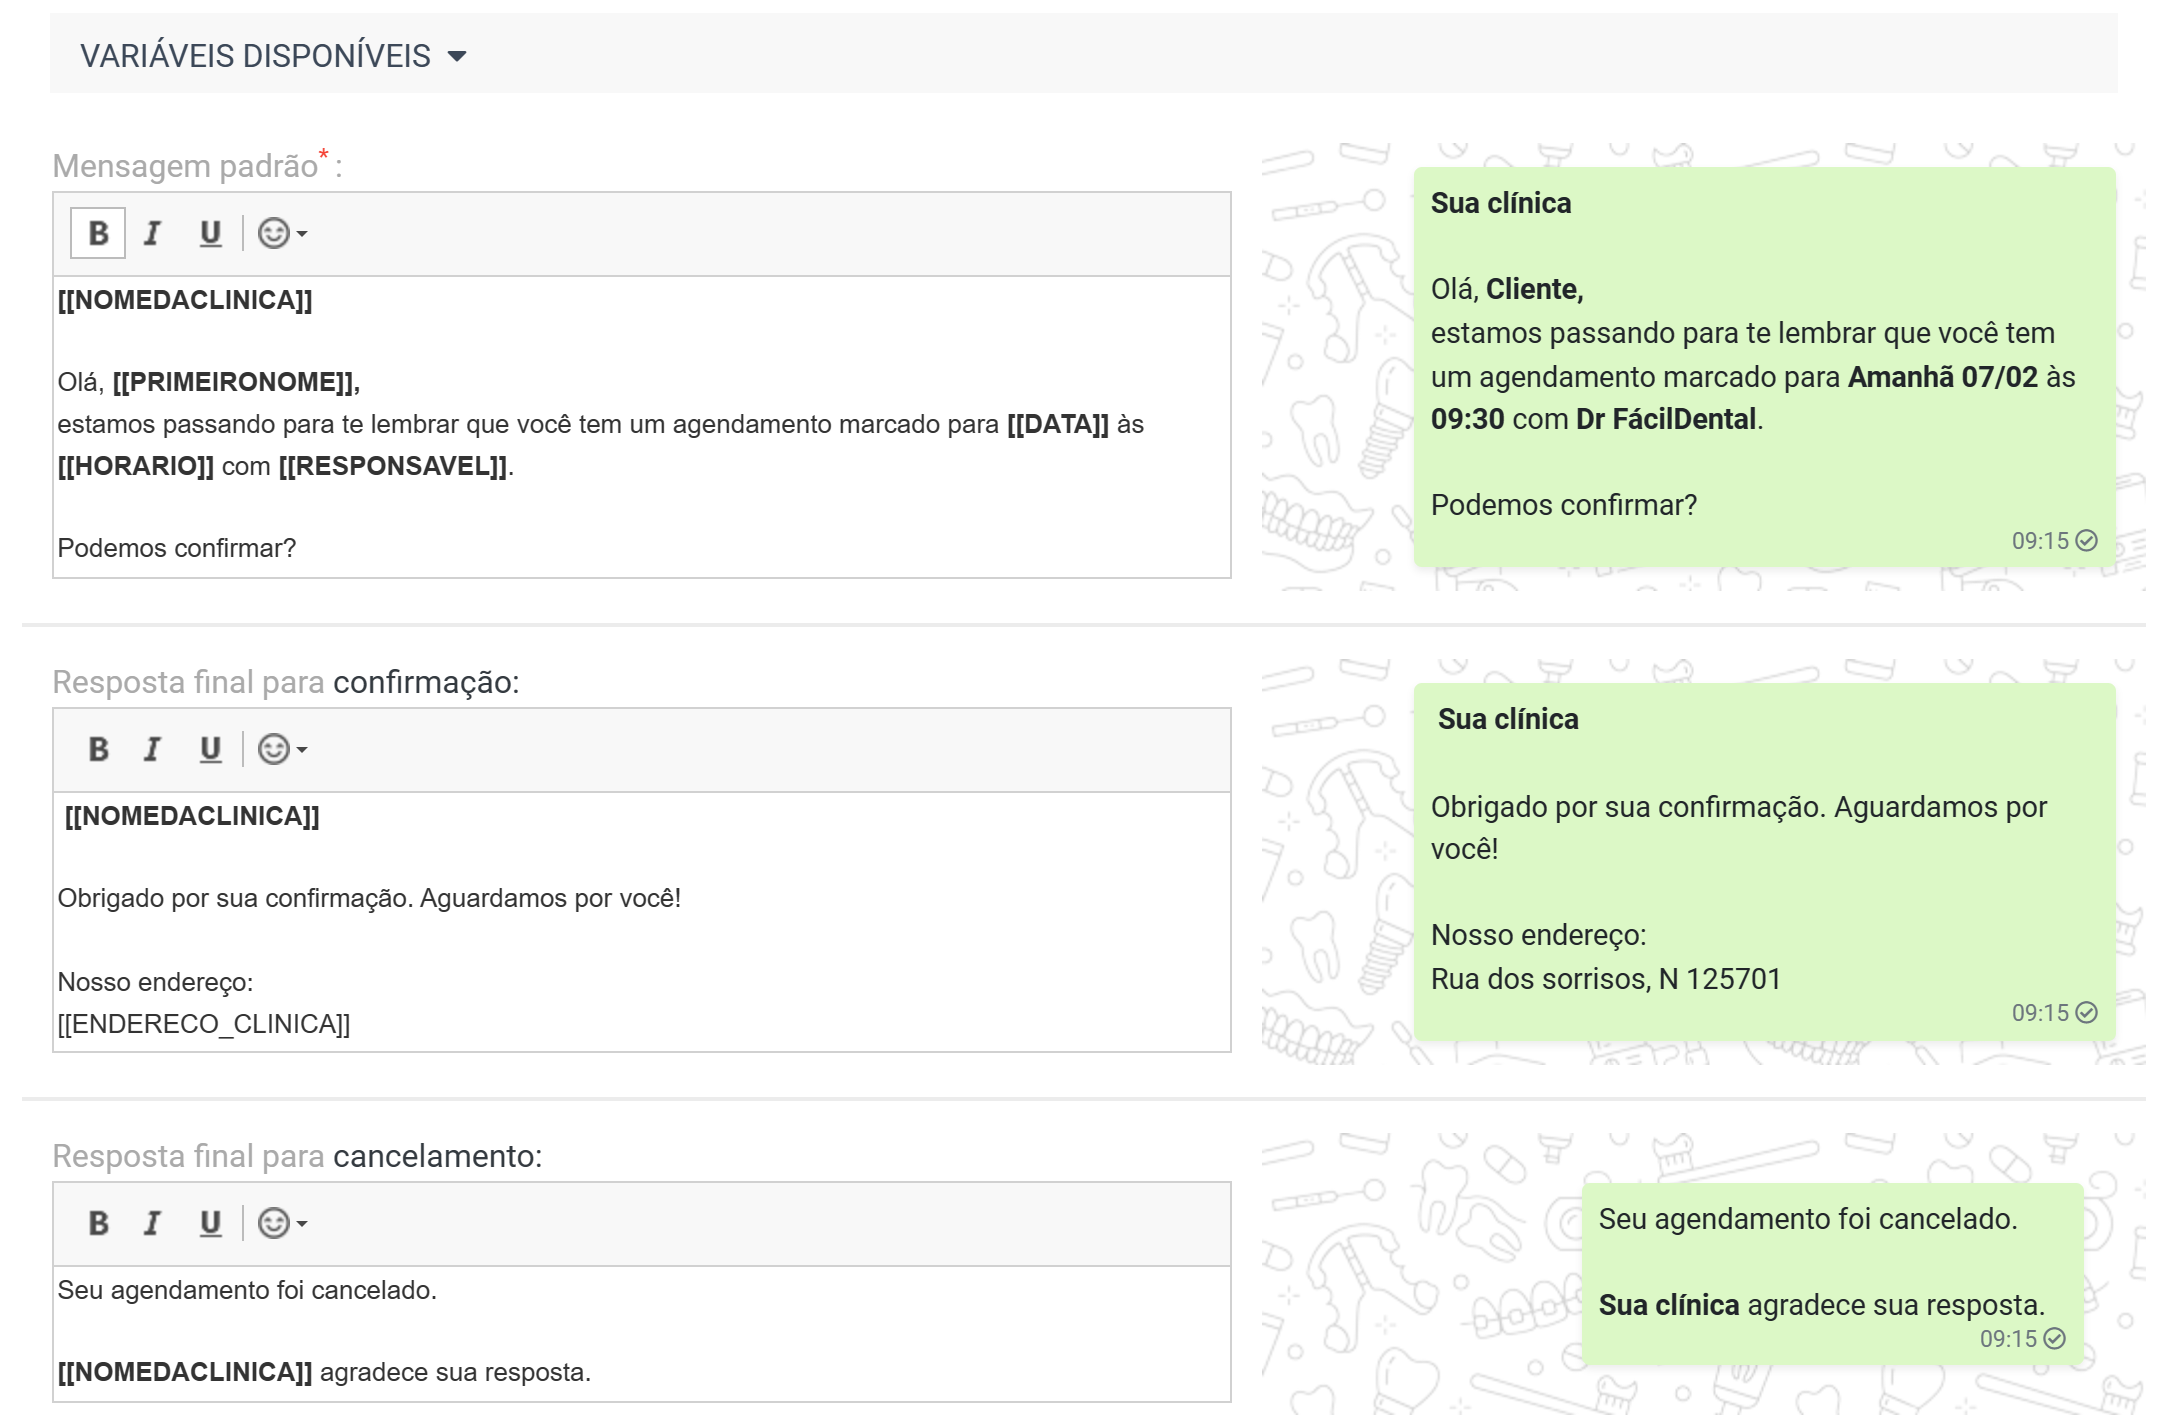Toggle italic in cancelamento response editor
The height and width of the screenshot is (1420, 2162).
pyautogui.click(x=152, y=1223)
